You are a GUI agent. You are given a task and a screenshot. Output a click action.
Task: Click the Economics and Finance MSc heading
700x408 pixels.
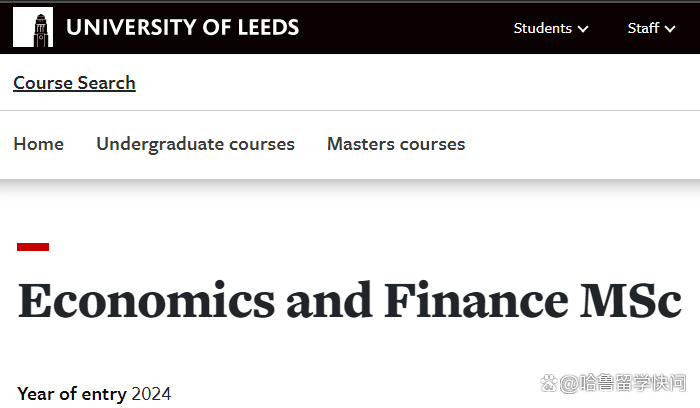point(349,301)
